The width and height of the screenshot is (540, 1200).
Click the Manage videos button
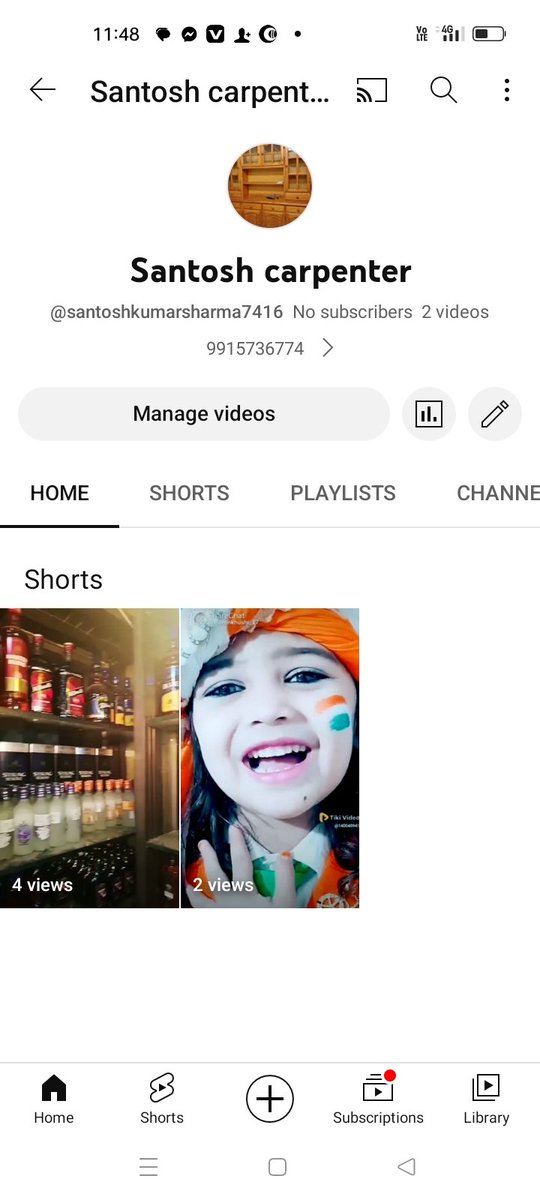click(204, 414)
